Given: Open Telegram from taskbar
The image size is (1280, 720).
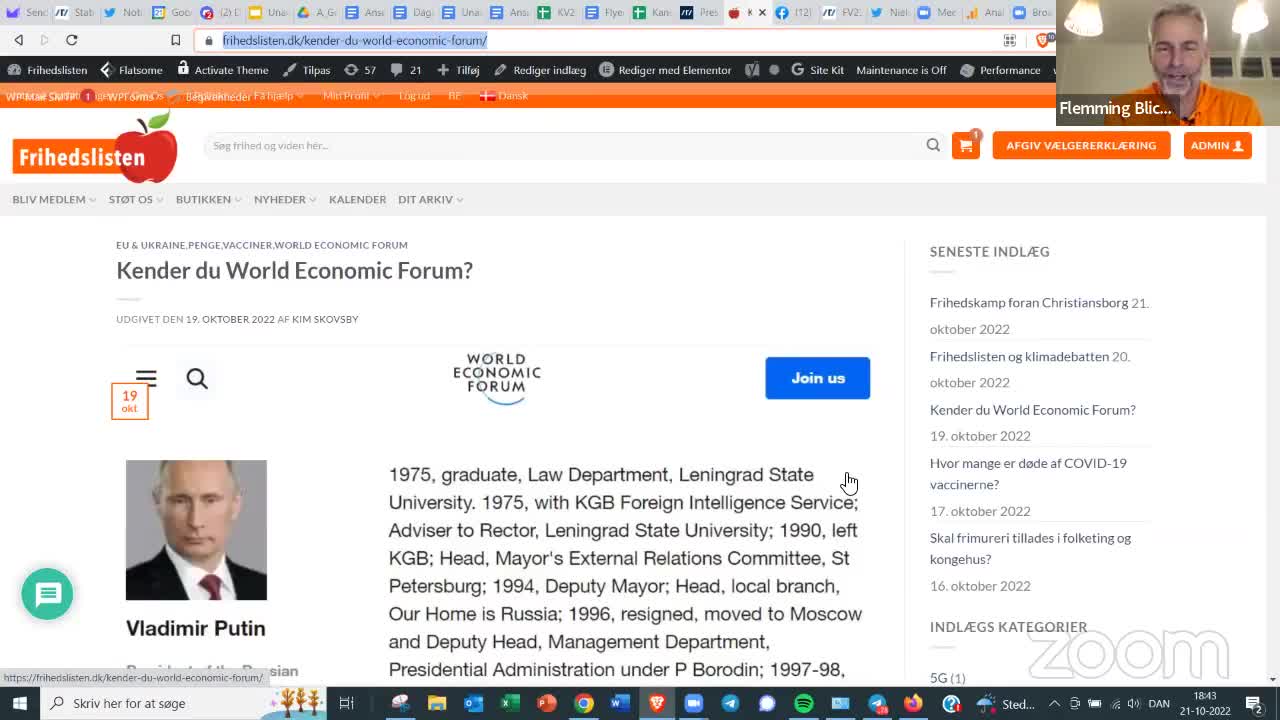Looking at the screenshot, I should click(730, 703).
